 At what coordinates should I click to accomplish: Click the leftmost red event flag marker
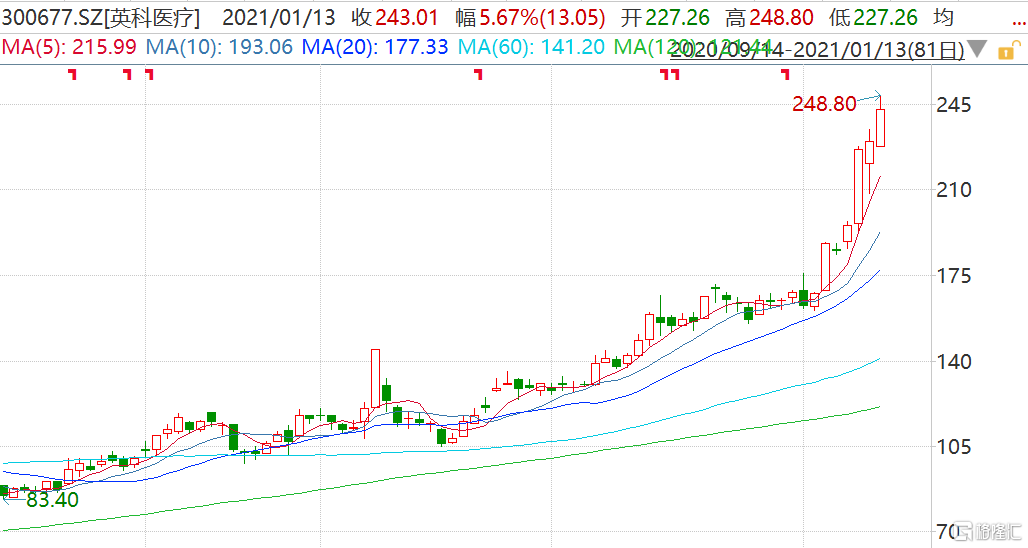(71, 75)
